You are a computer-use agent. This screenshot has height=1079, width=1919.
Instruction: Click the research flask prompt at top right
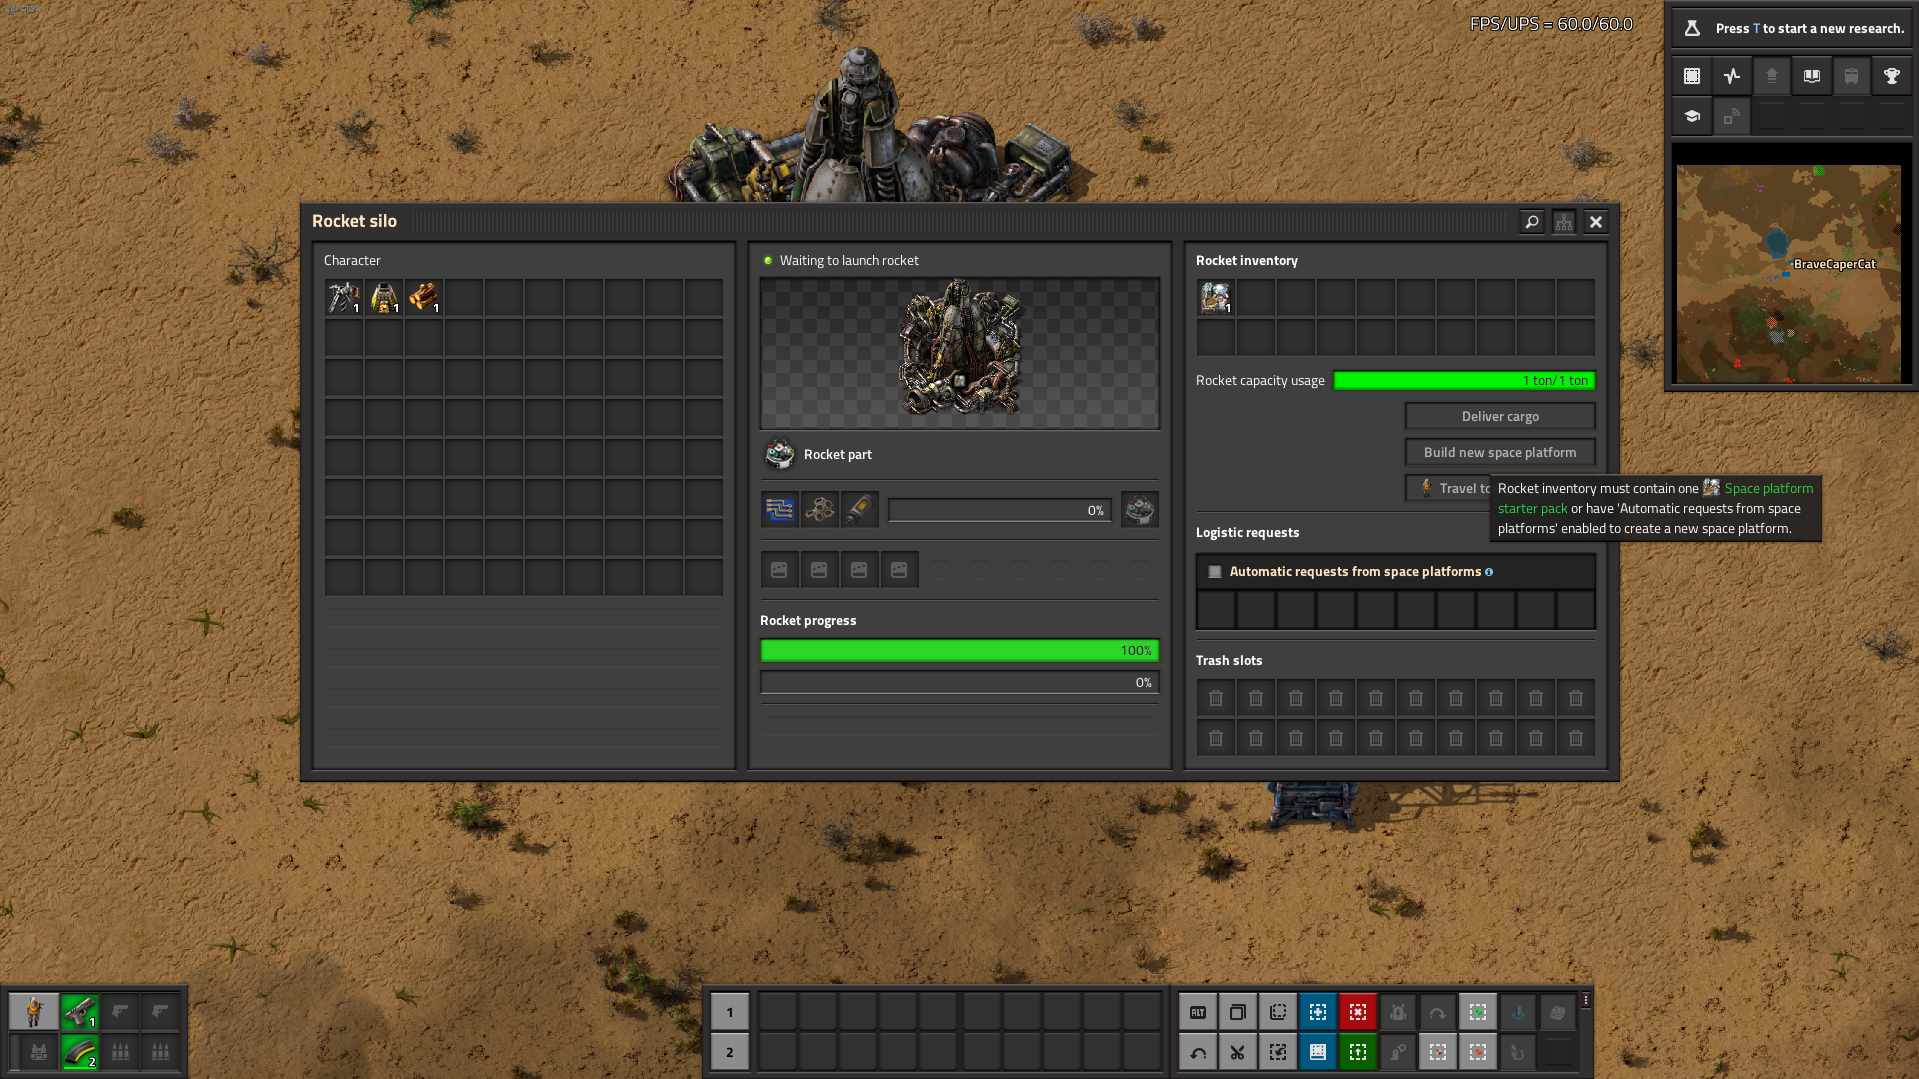click(1792, 28)
